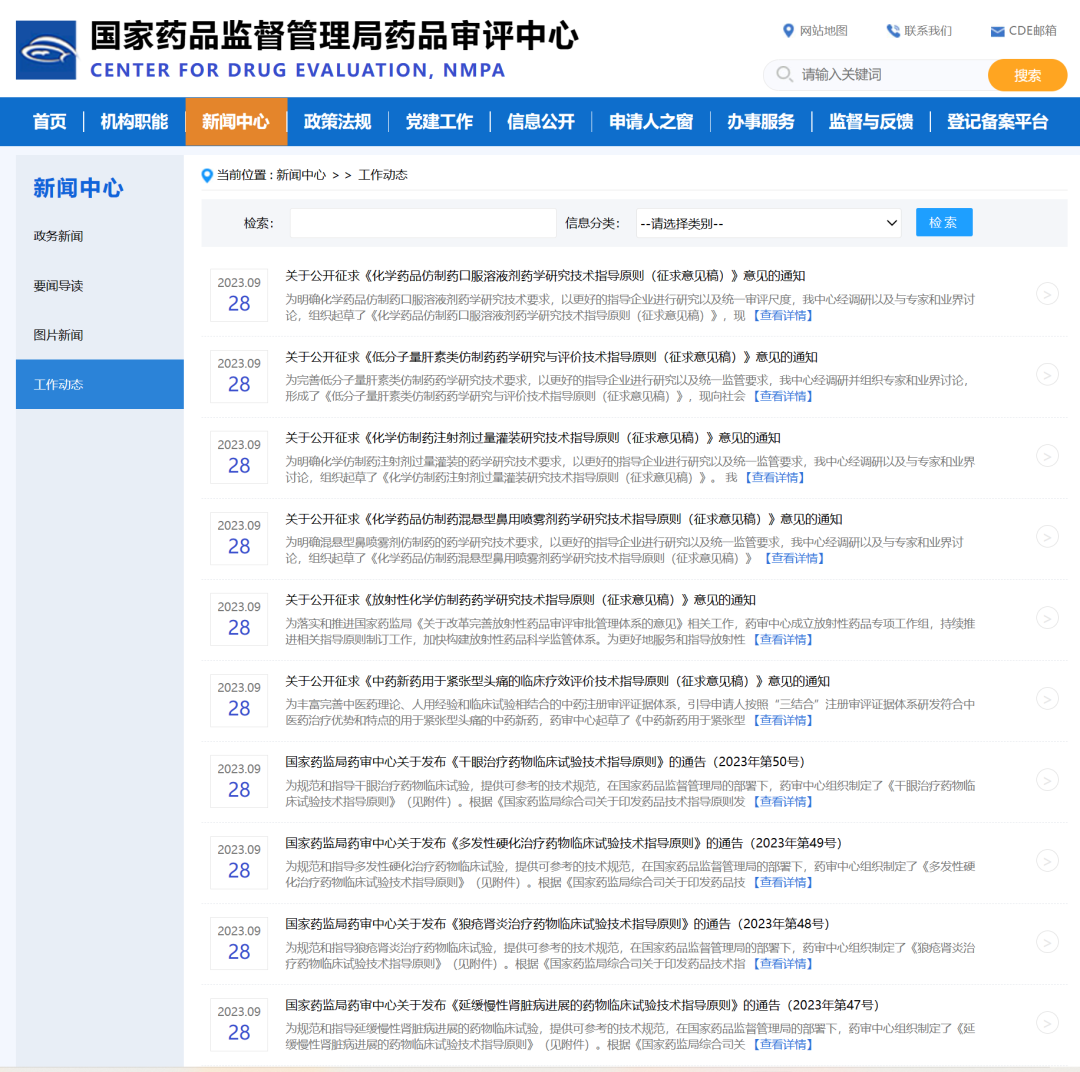This screenshot has height=1072, width=1080.
Task: Open 狼疮肾炎 2023年第48号 title
Action: pyautogui.click(x=558, y=923)
